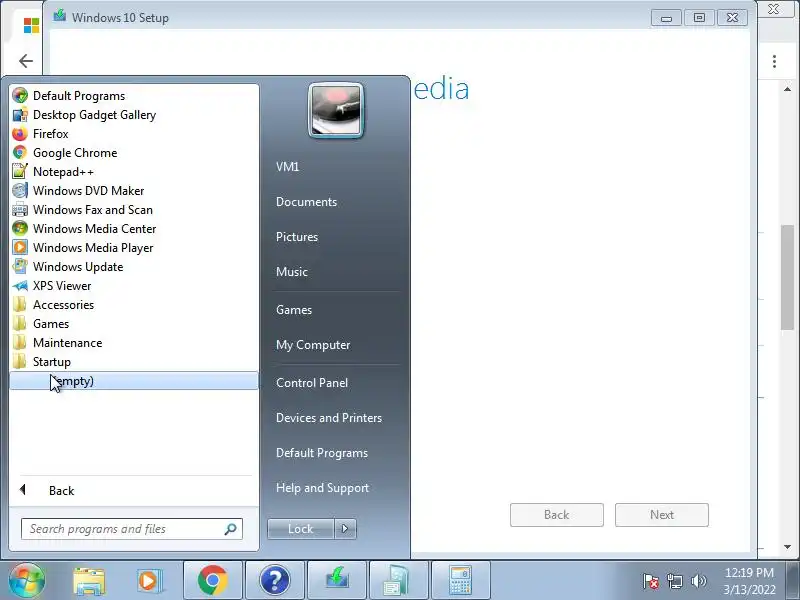The width and height of the screenshot is (800, 600).
Task: Click Back in Windows 10 Setup
Action: (557, 515)
